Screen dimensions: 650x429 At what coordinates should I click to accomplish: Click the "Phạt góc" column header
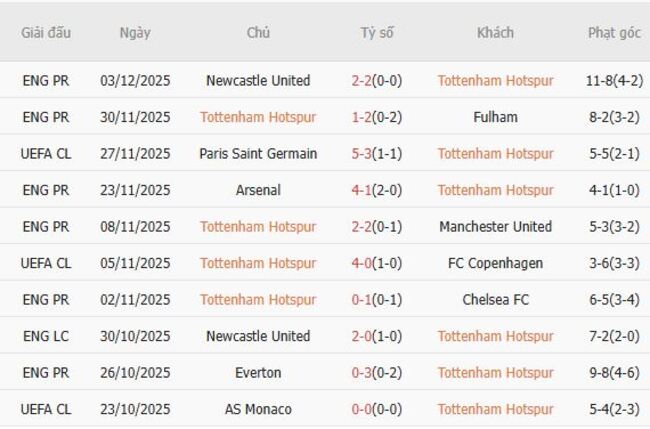[x=614, y=32]
